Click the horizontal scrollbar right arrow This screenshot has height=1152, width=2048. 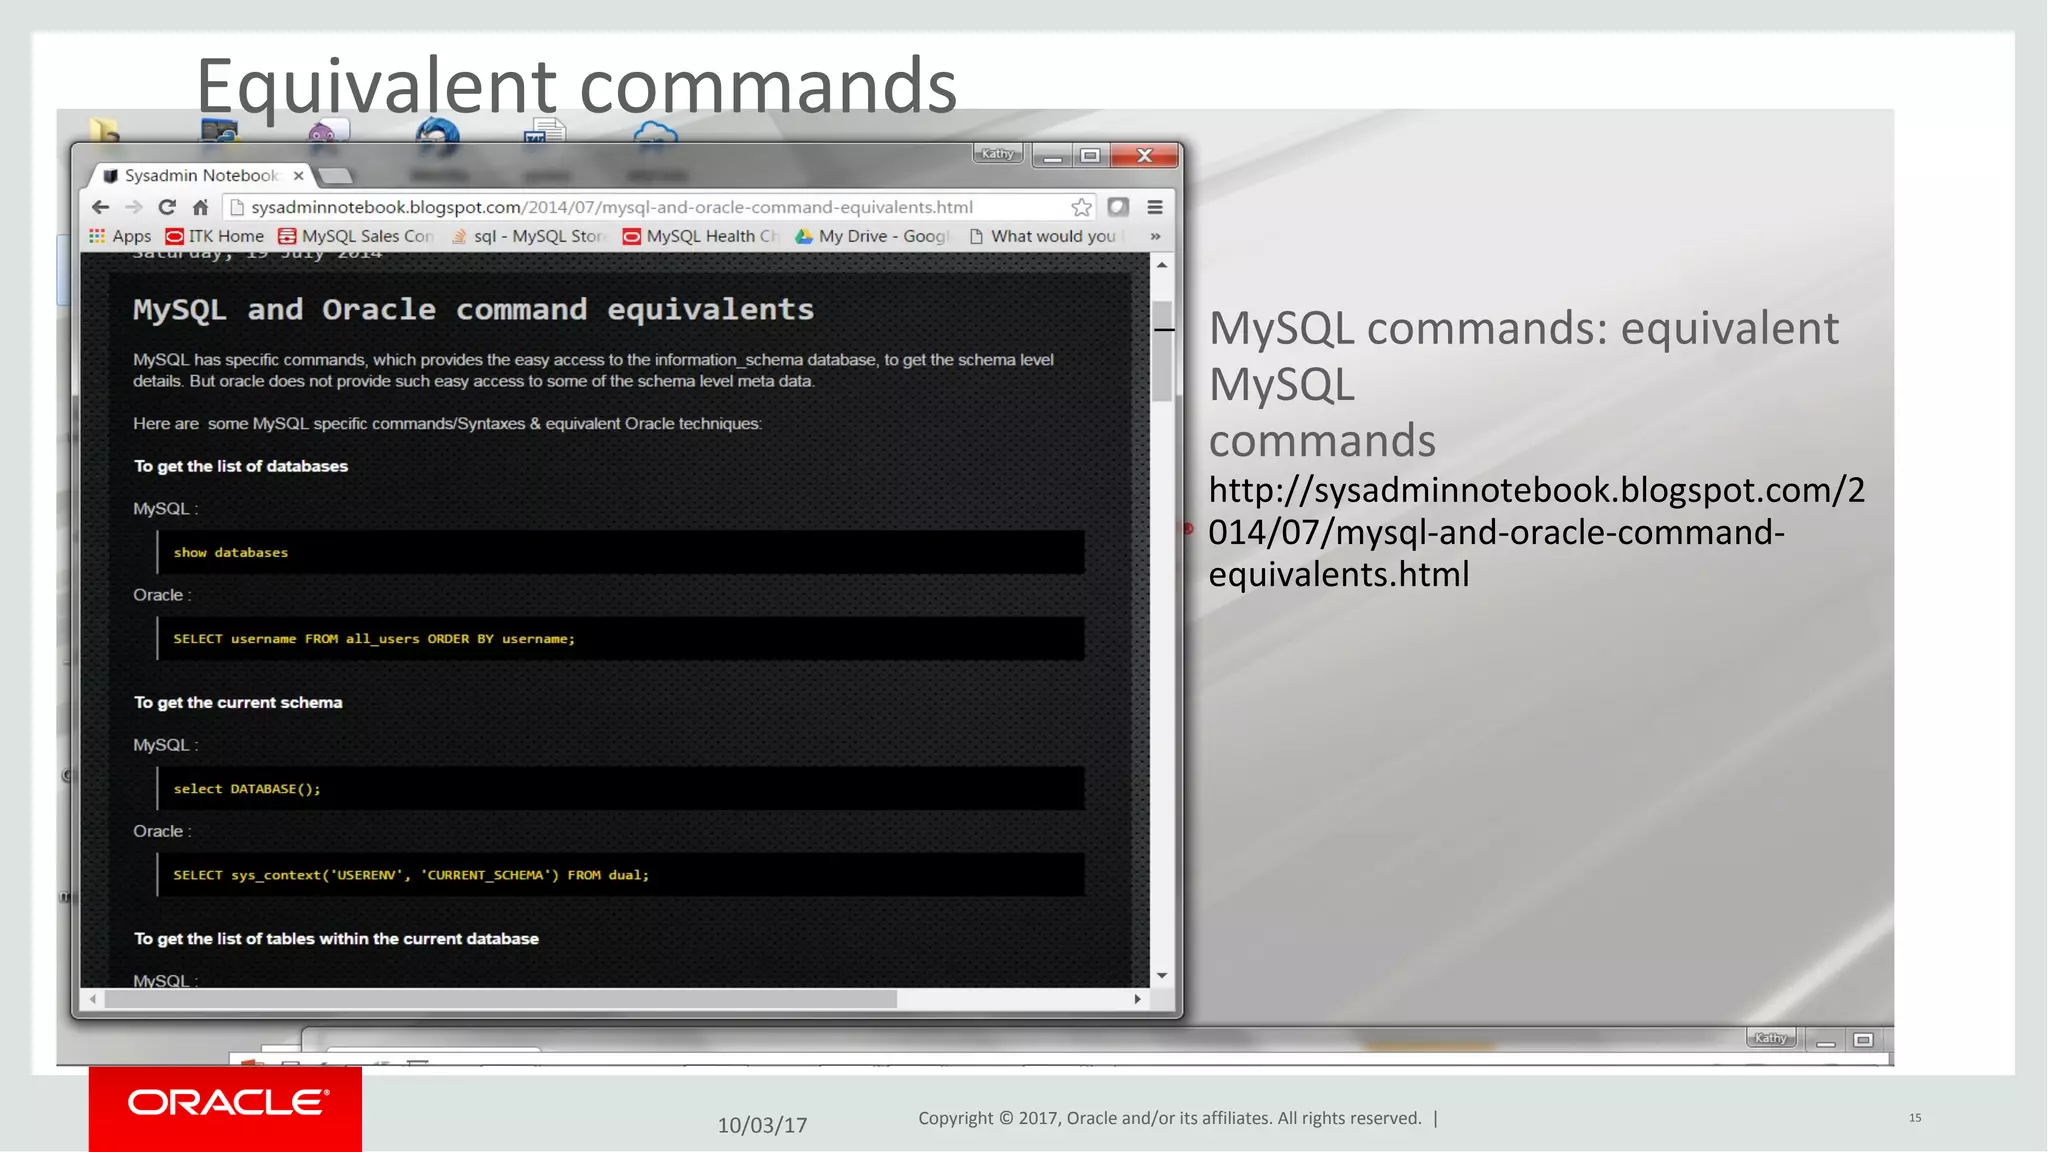pos(1137,999)
